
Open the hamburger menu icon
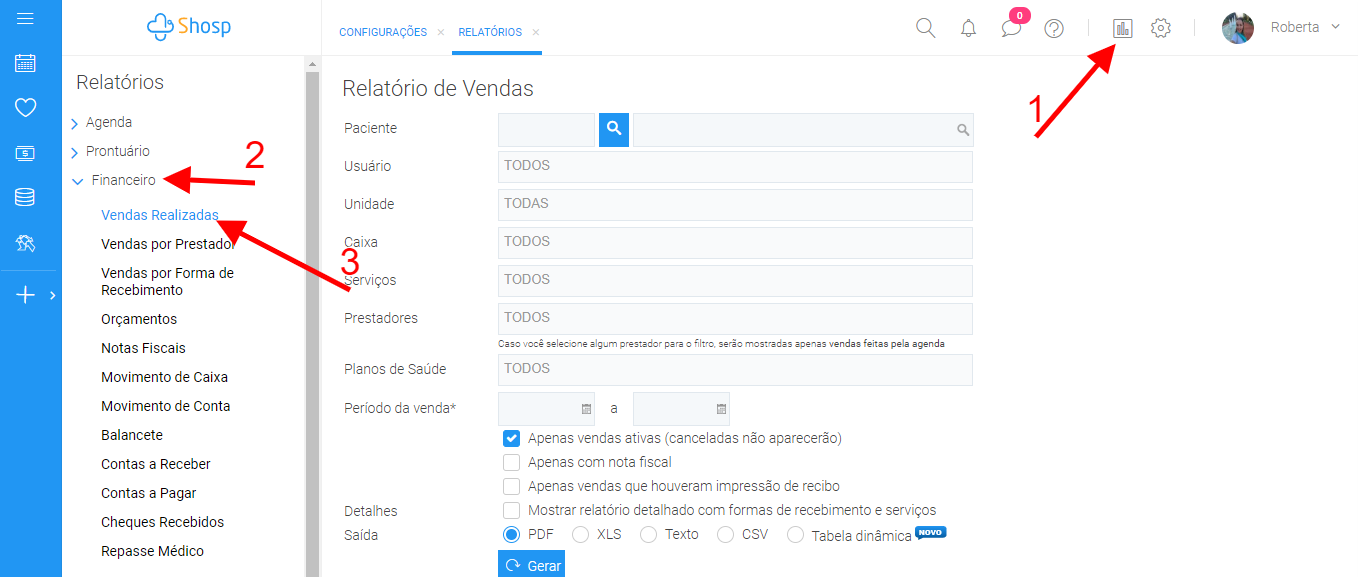coord(25,19)
